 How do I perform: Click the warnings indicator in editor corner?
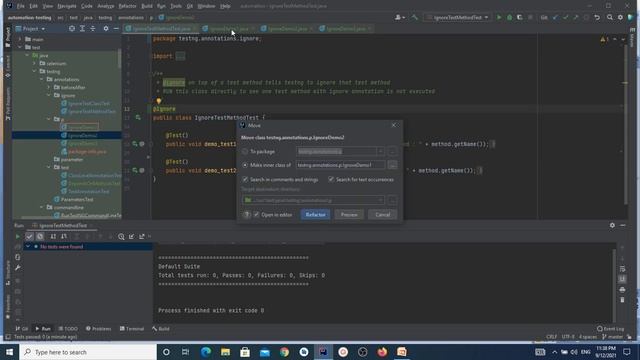click(x=604, y=39)
